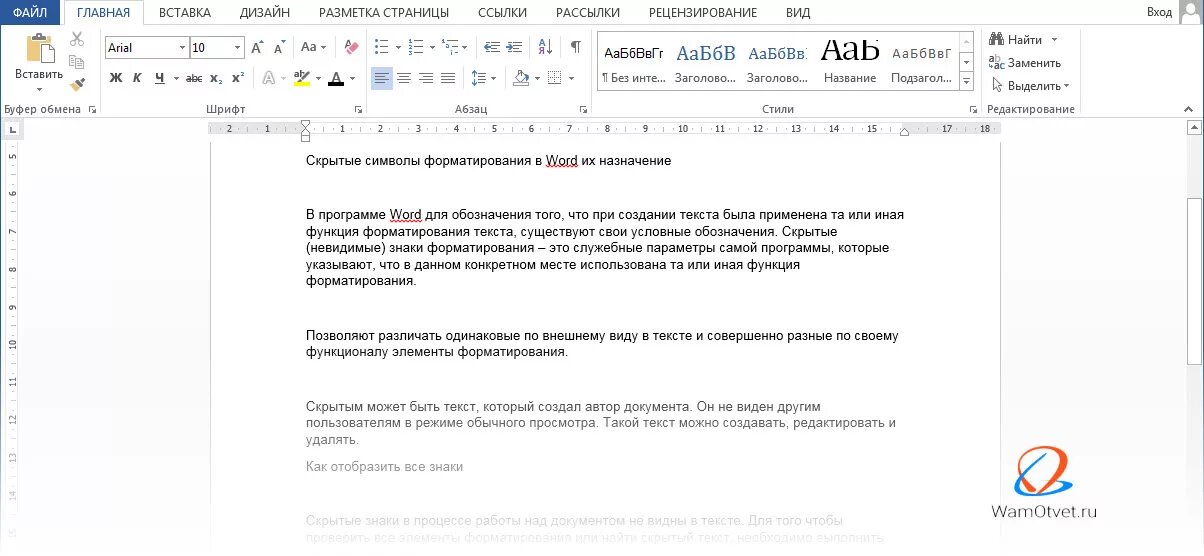Toggle underline (Ч) formatting
1204x556 pixels.
pyautogui.click(x=159, y=78)
